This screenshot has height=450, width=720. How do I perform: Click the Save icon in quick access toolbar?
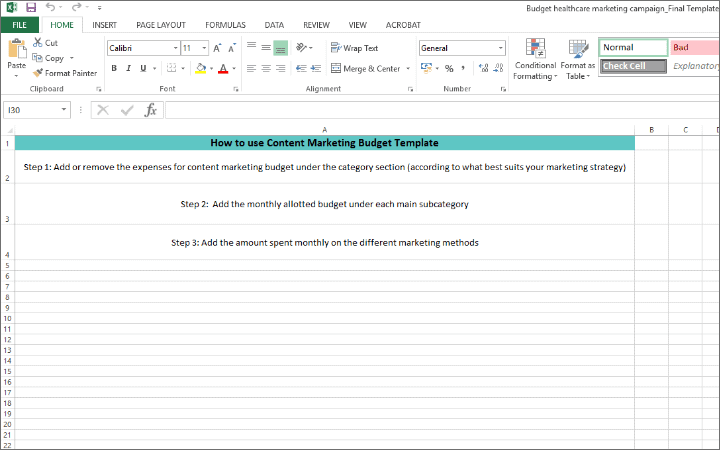point(30,7)
